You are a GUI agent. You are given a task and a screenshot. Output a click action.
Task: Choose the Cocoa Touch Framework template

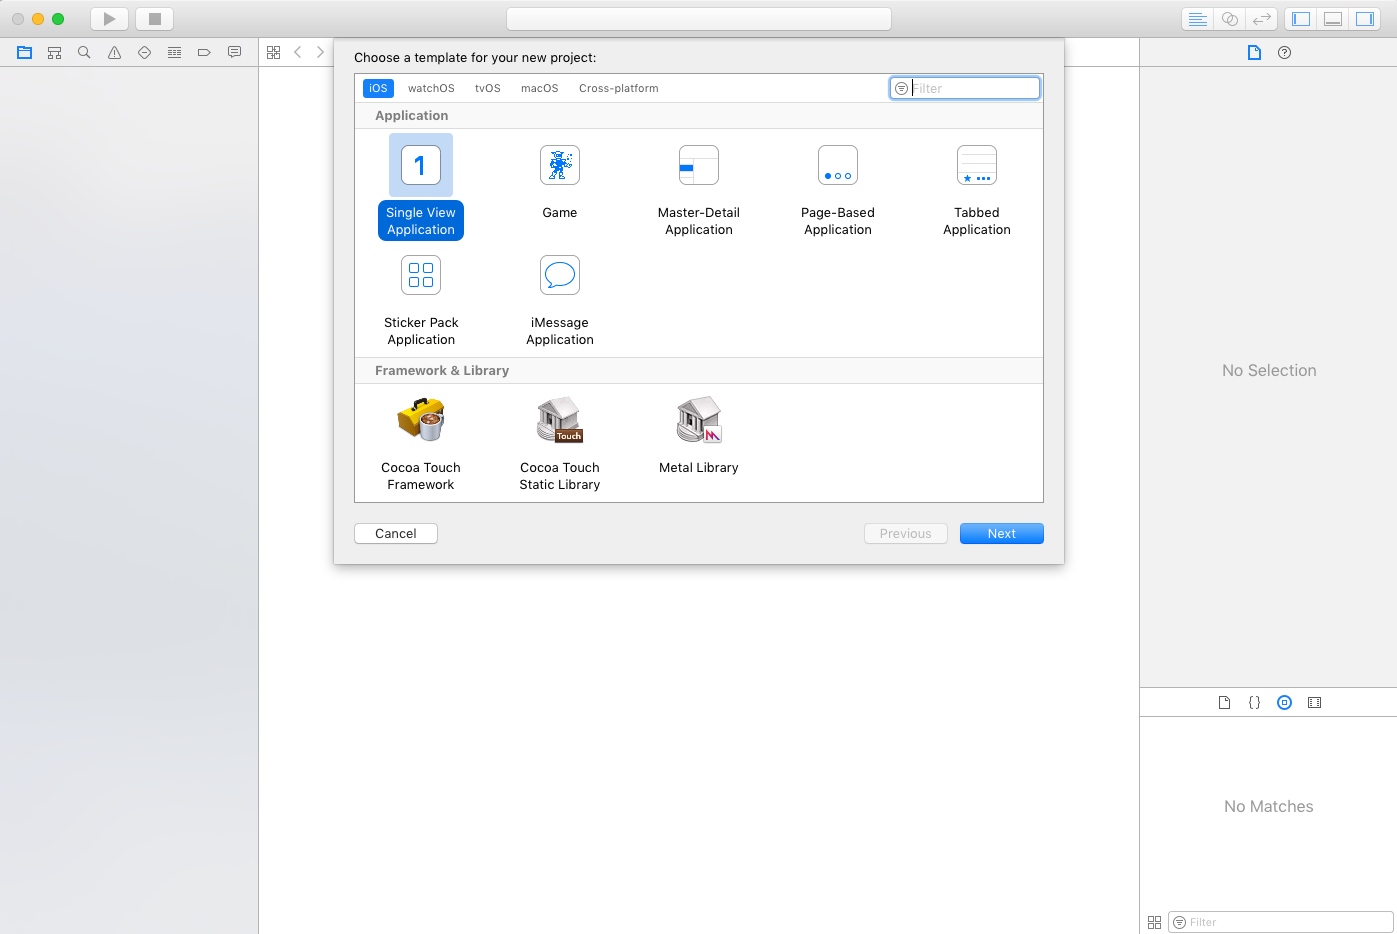(x=421, y=443)
